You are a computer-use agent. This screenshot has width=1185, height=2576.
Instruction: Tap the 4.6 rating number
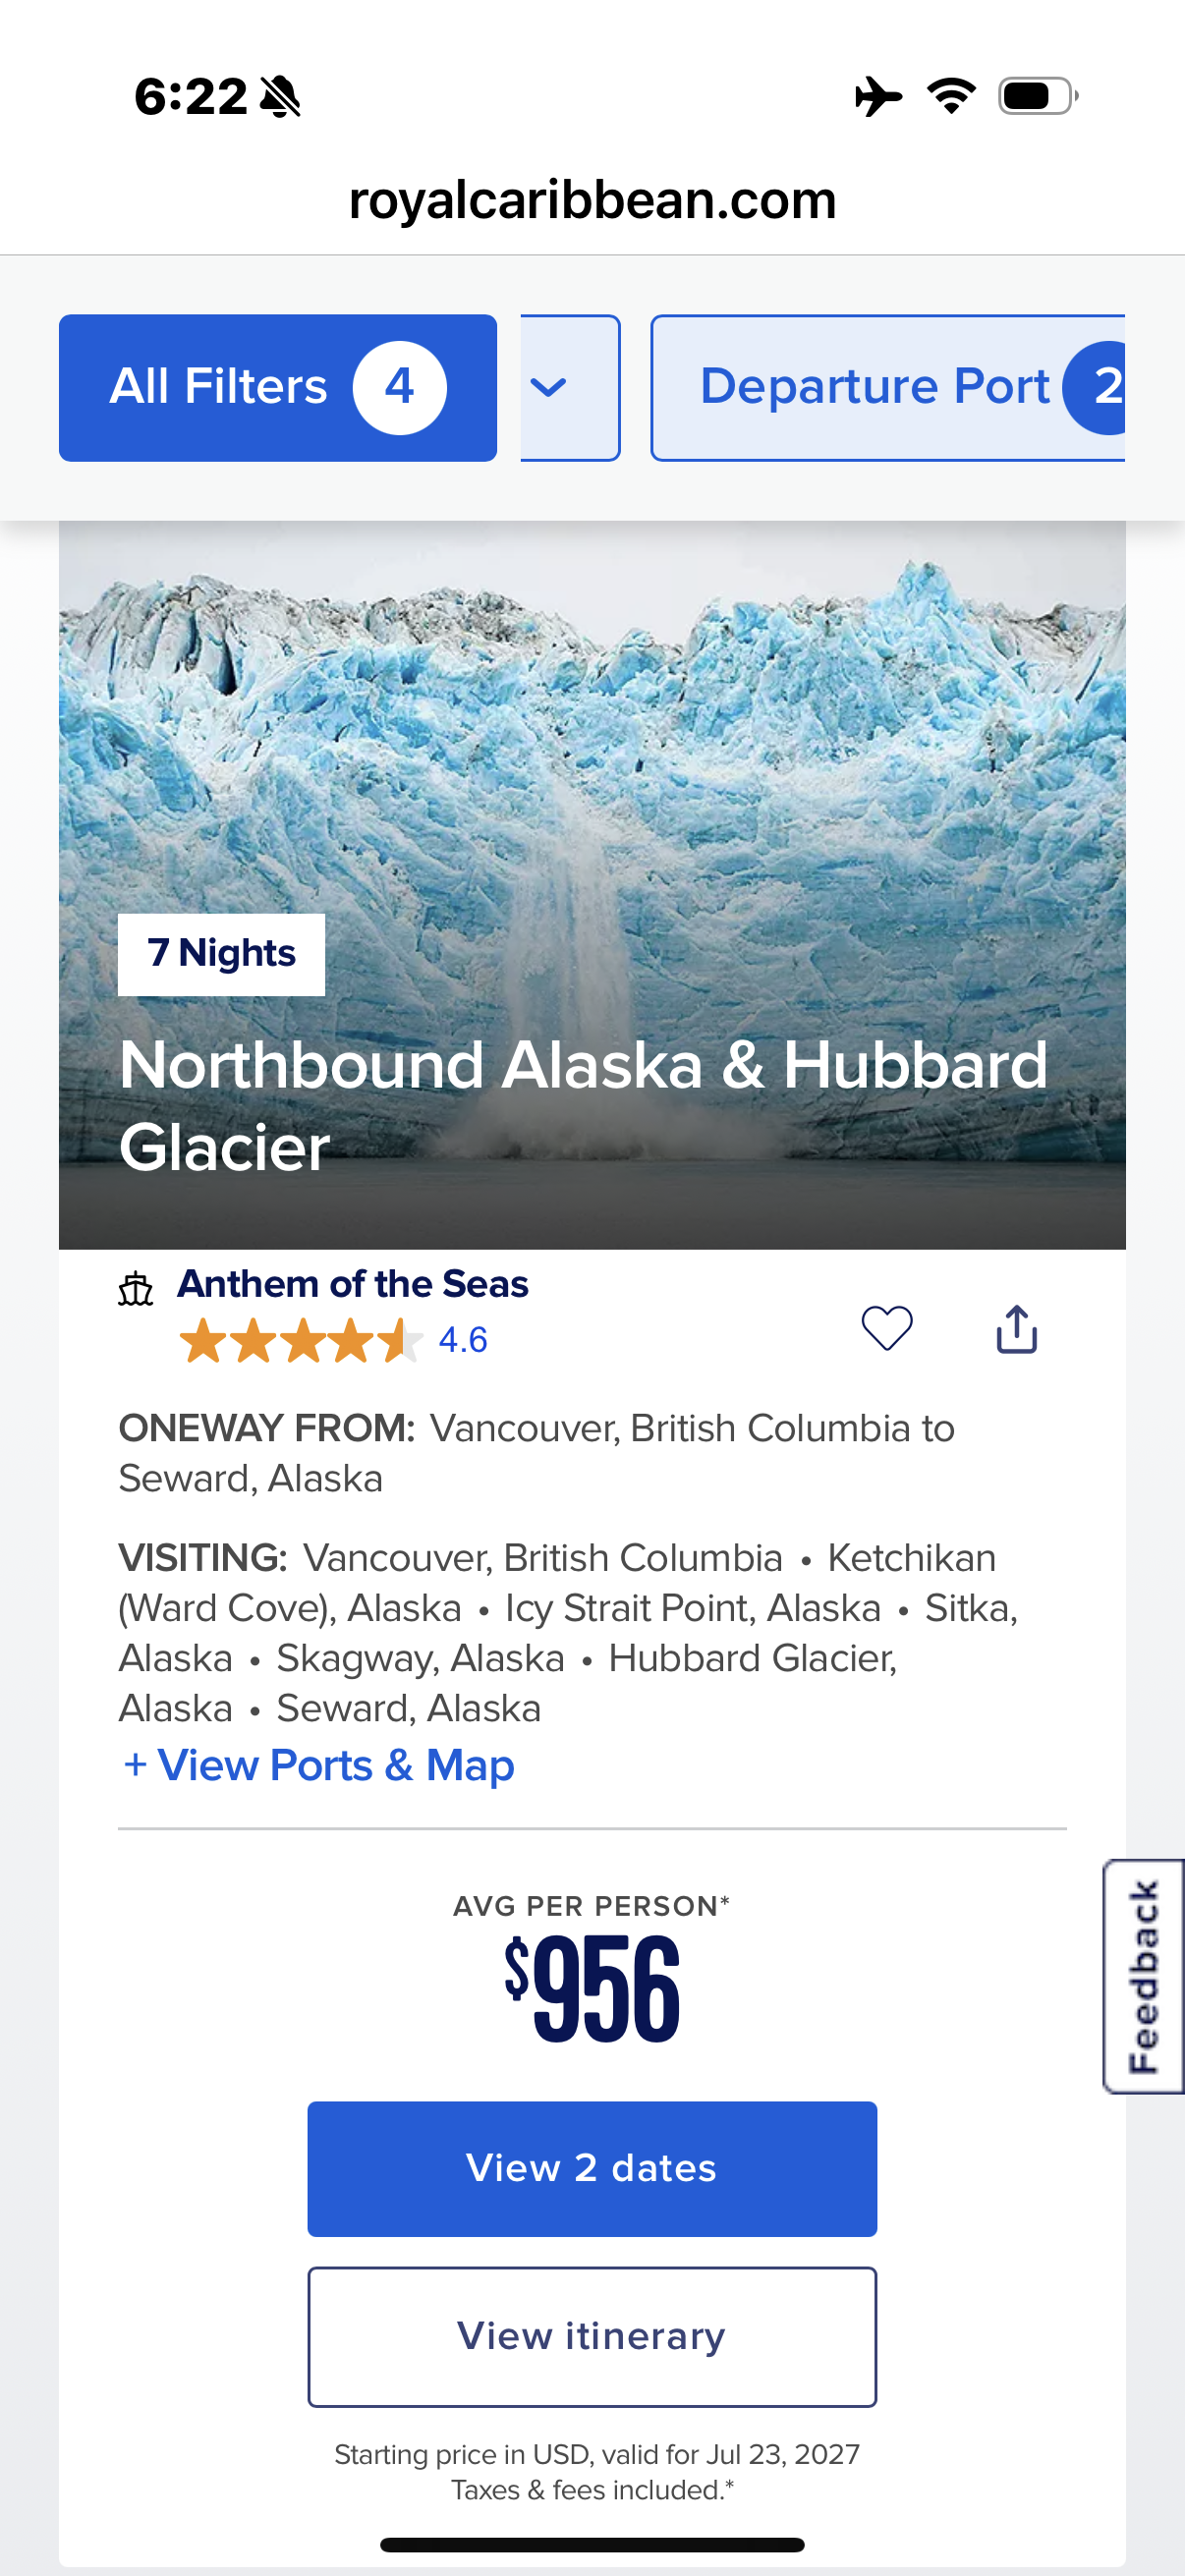(463, 1340)
